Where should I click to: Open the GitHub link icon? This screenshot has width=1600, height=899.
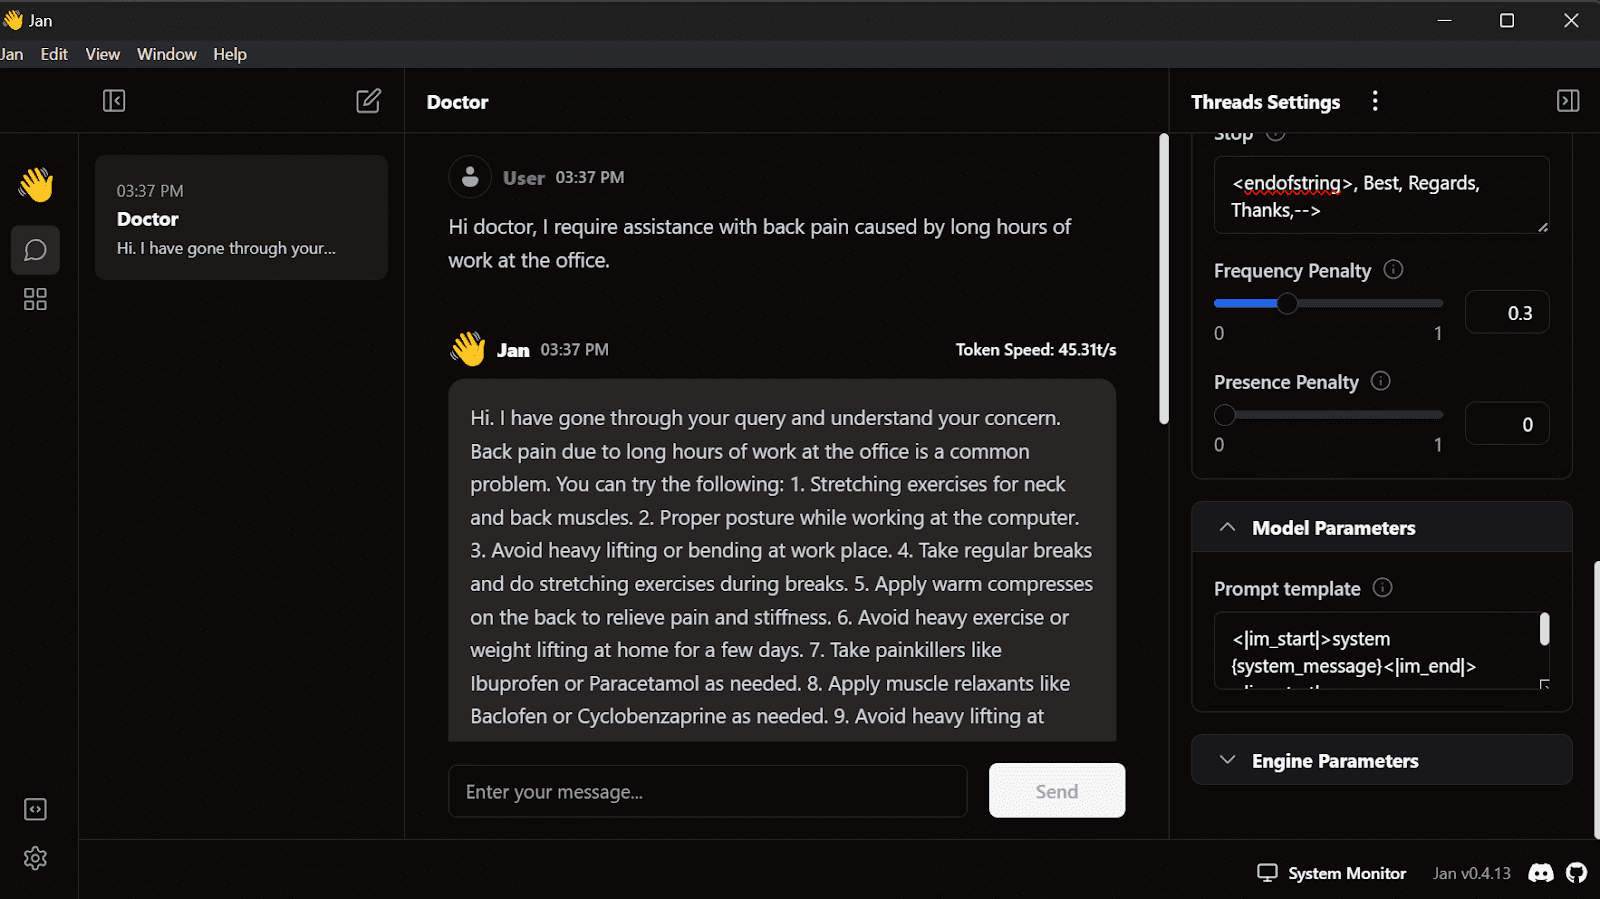(x=1577, y=873)
